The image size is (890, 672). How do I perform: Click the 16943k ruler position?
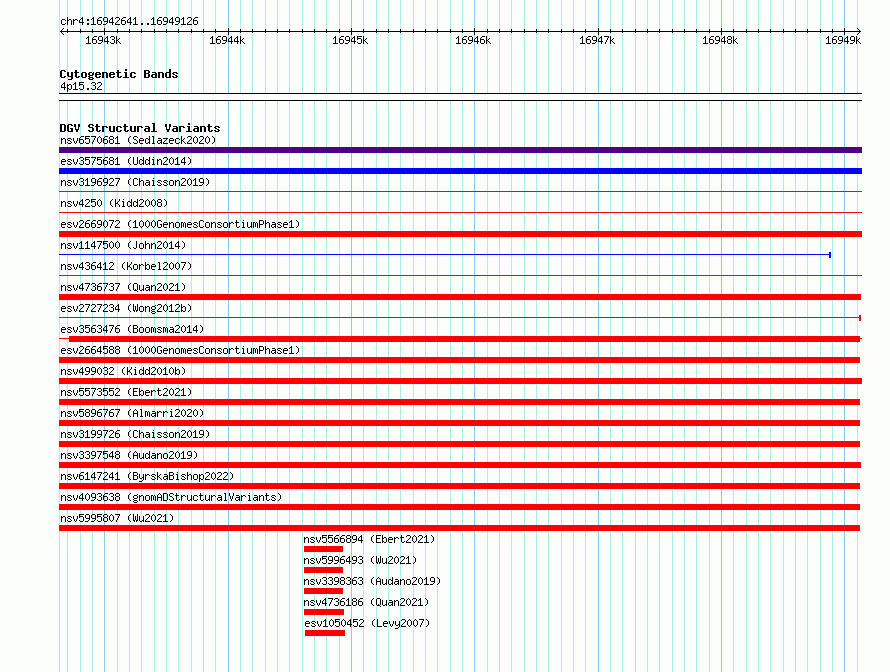tap(103, 40)
